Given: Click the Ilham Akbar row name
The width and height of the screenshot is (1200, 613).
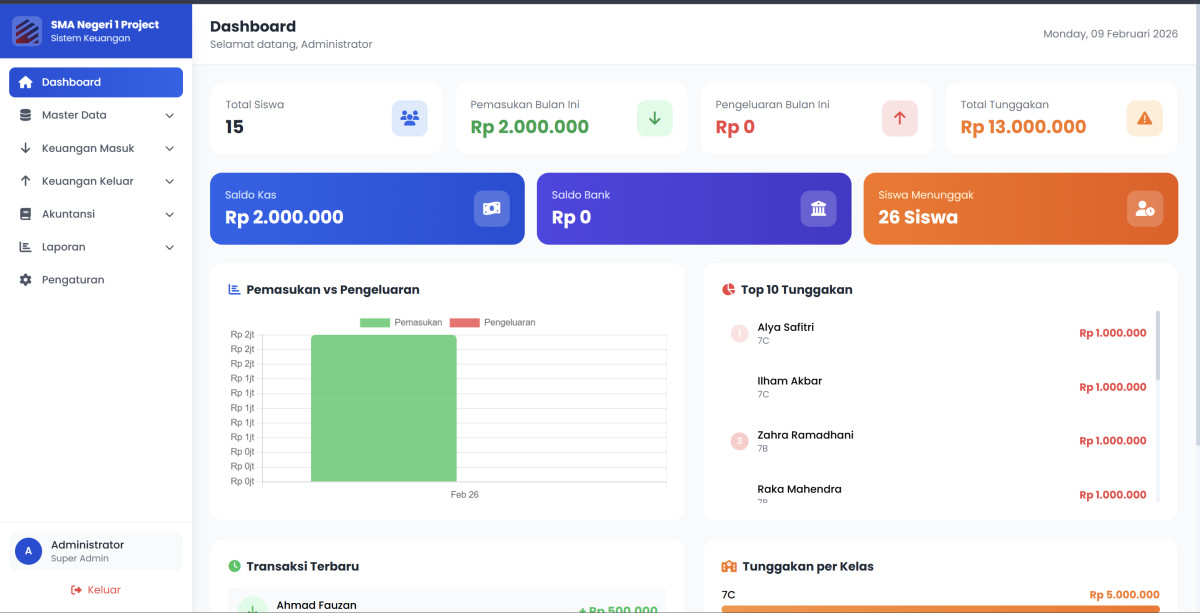Looking at the screenshot, I should point(790,381).
